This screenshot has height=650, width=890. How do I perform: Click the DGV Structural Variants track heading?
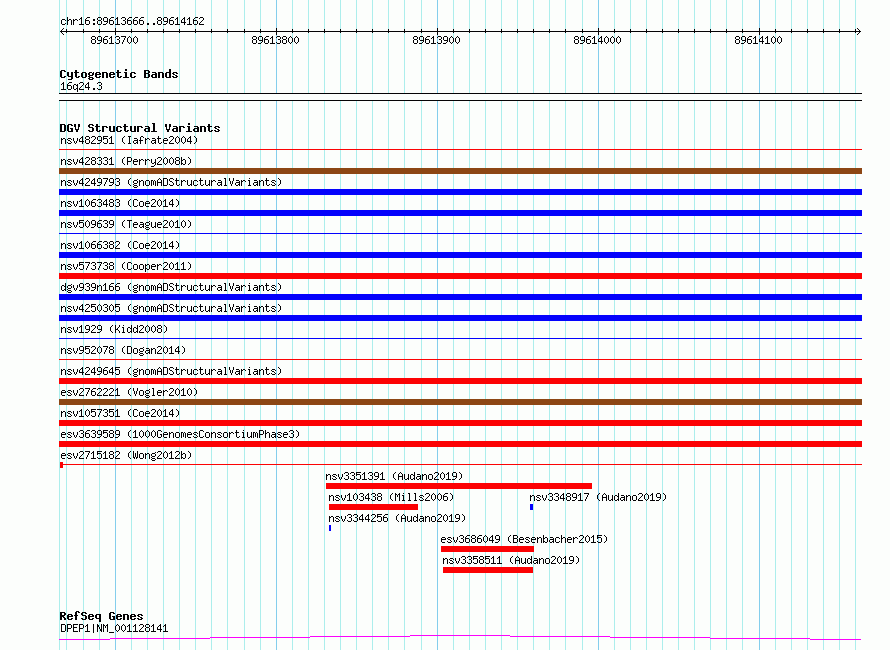tap(140, 128)
